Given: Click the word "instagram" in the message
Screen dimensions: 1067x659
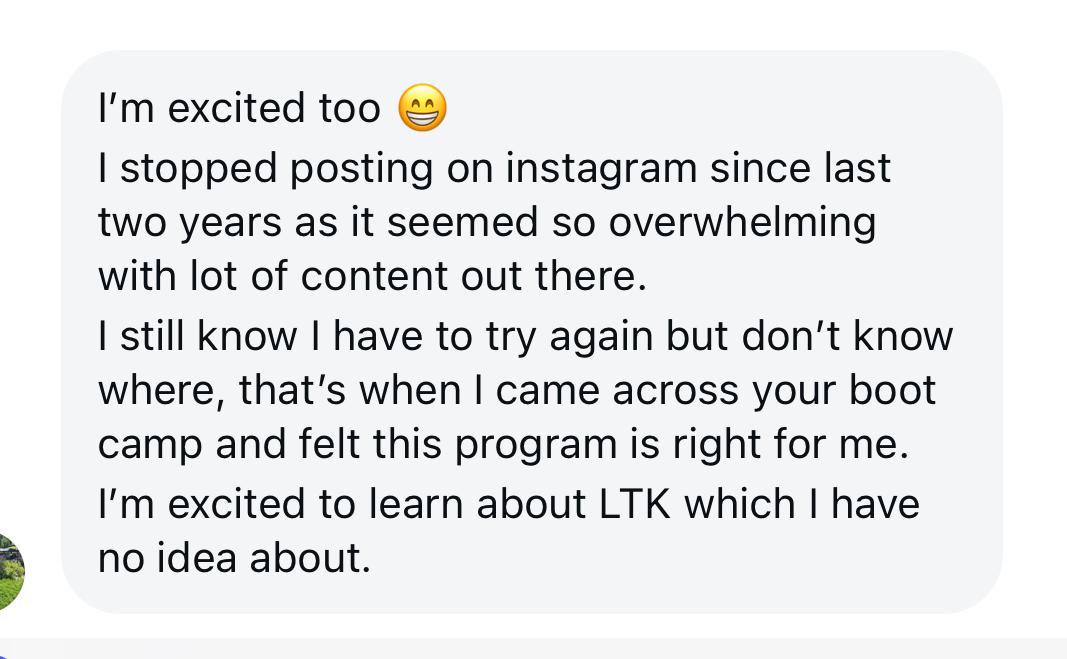Looking at the screenshot, I should pyautogui.click(x=601, y=168).
